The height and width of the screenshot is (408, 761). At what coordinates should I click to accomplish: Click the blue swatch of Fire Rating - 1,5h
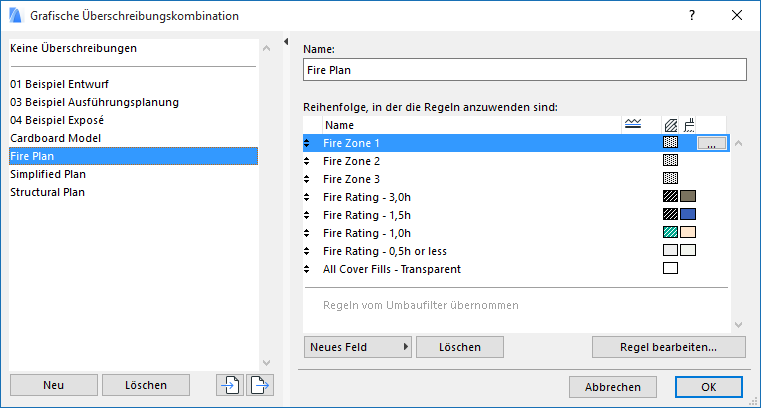pos(688,215)
